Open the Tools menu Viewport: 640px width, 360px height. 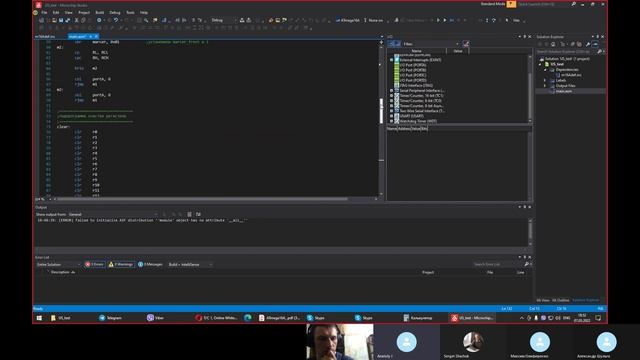pos(130,13)
